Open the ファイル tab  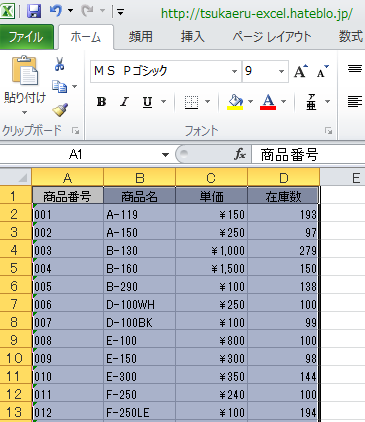pyautogui.click(x=26, y=37)
